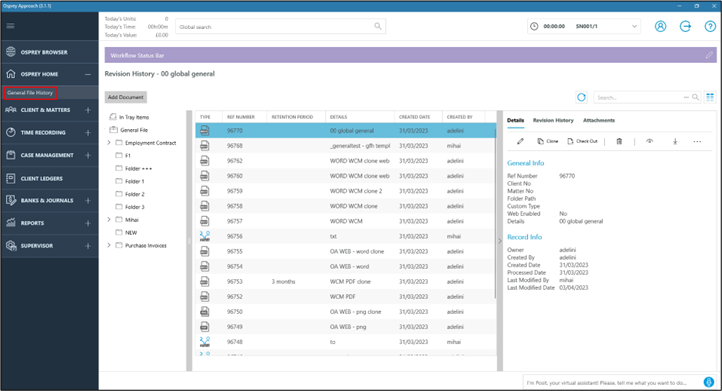This screenshot has height=391, width=722.
Task: Open Osprey Browser from the sidebar
Action: coord(44,52)
